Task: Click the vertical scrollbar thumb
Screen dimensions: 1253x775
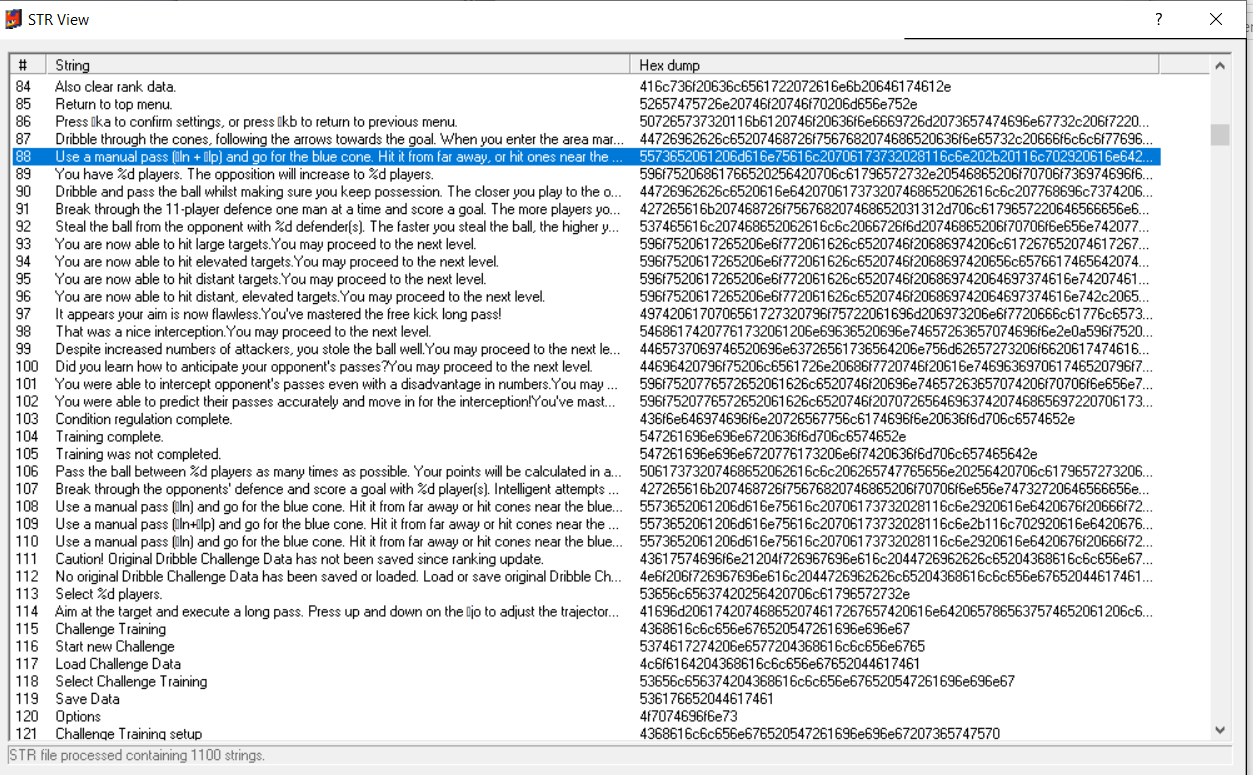Action: coord(1220,134)
